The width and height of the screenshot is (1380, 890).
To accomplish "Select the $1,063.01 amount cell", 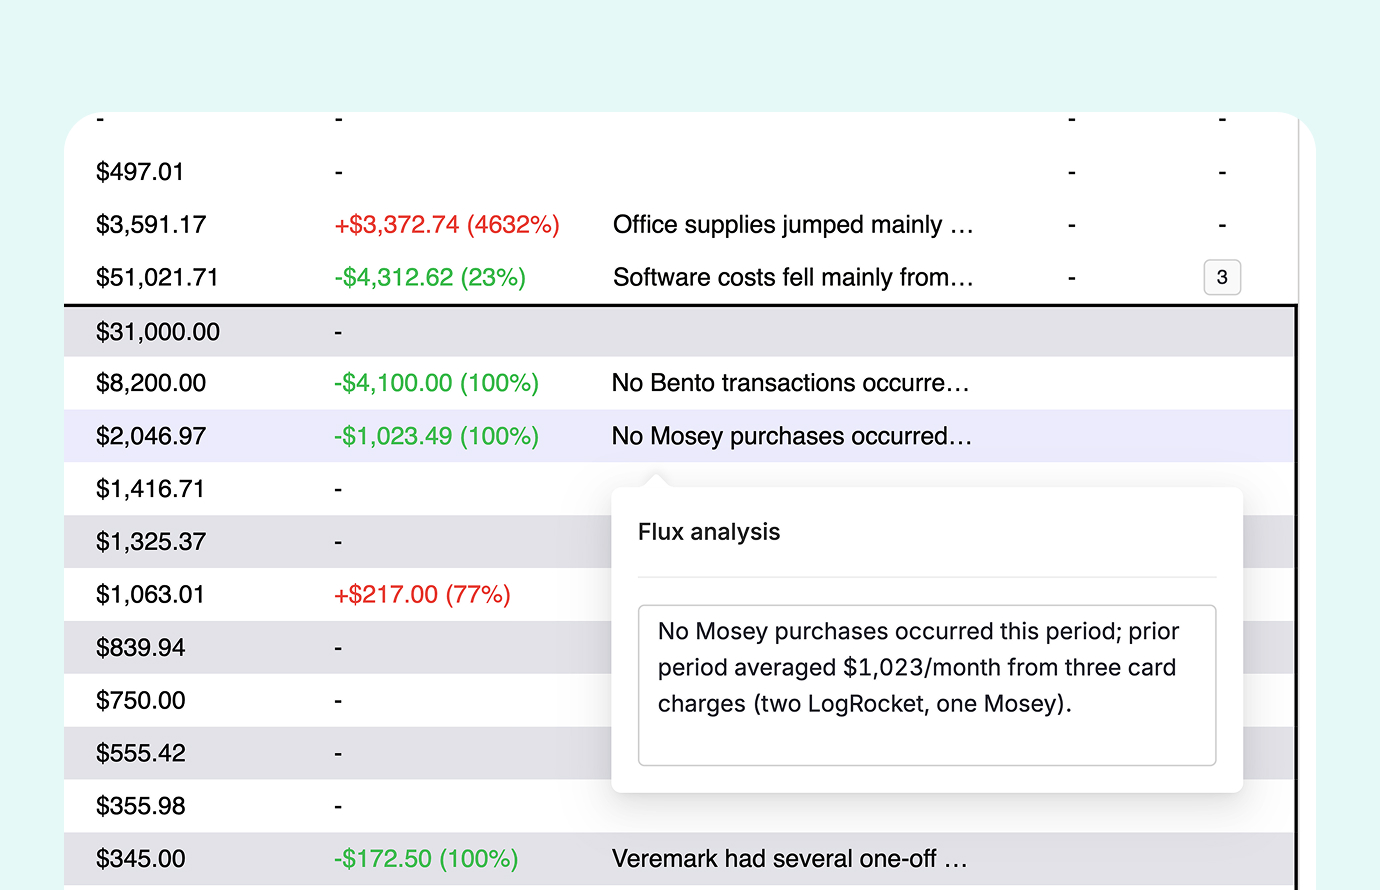I will (150, 595).
